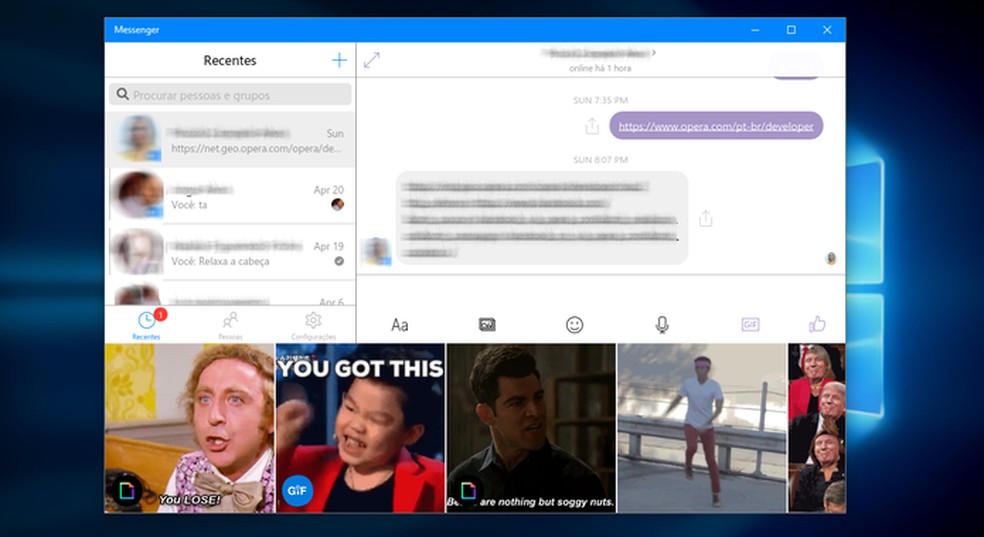The image size is (984, 537).
Task: Open the Aa text input option
Action: pyautogui.click(x=400, y=325)
